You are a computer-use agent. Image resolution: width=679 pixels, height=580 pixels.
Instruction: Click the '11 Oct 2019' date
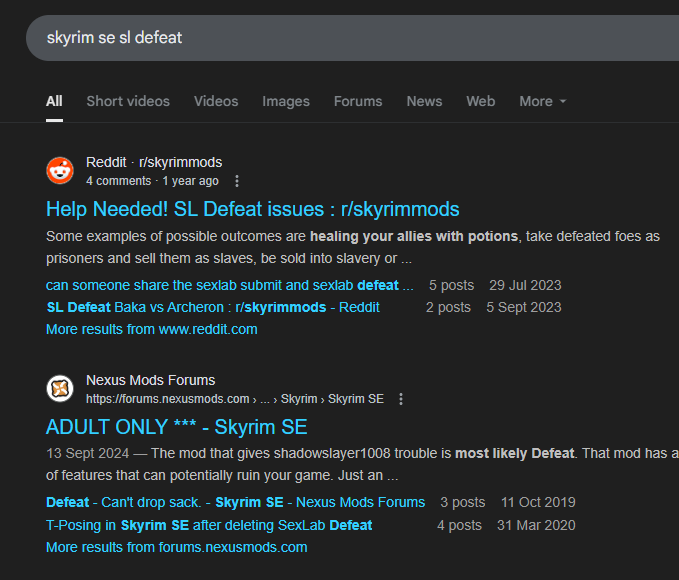coord(538,502)
